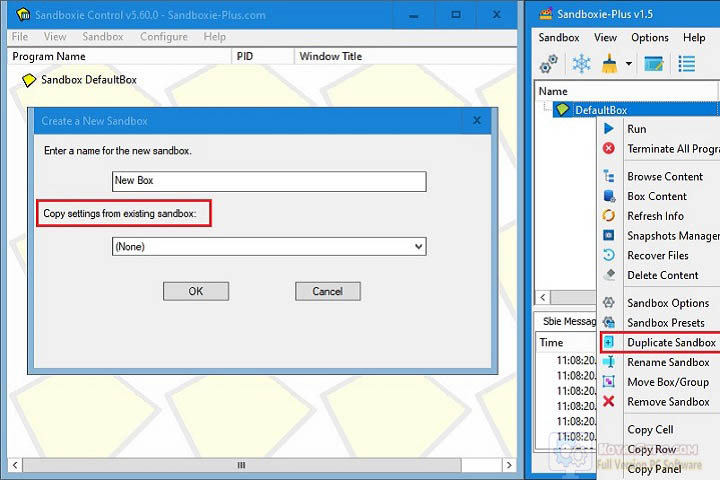This screenshot has height=480, width=720.
Task: Open File menu in Sandboxie Control
Action: tap(20, 37)
